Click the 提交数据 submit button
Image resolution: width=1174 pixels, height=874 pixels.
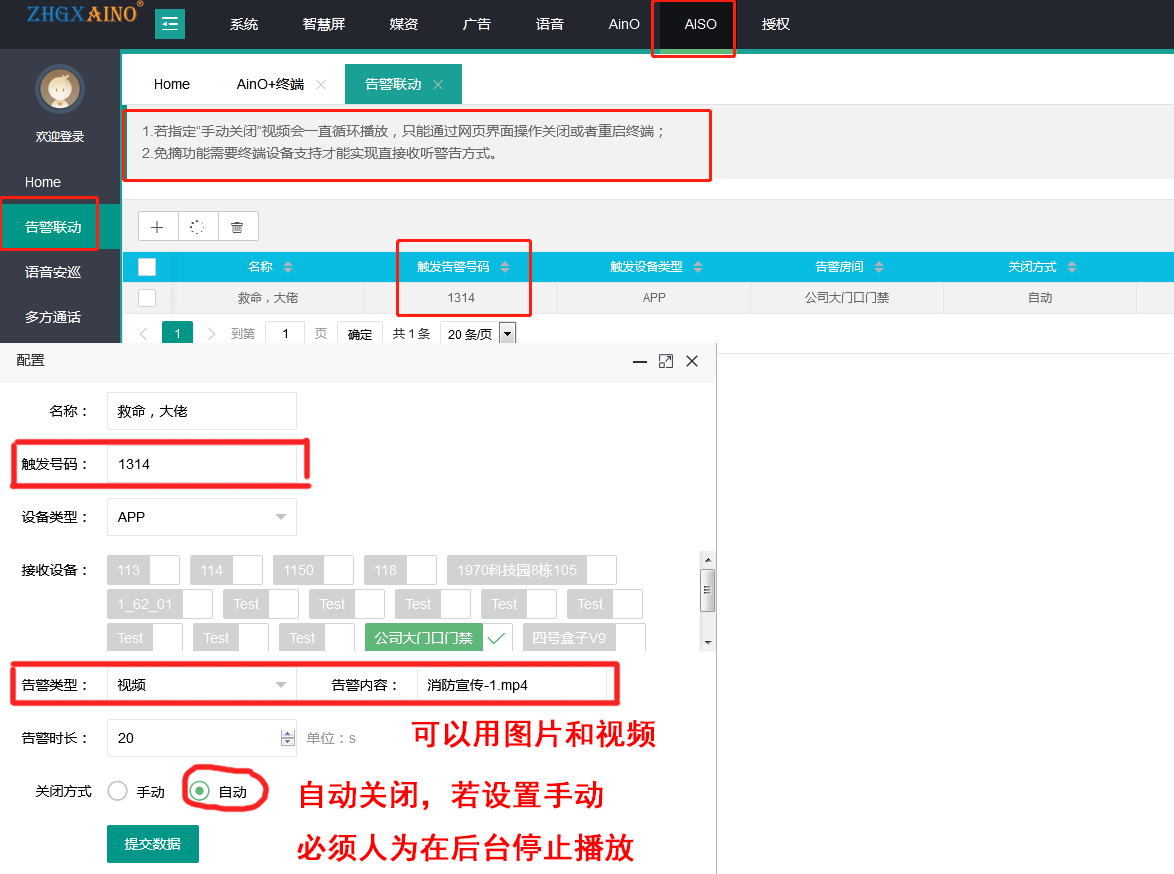point(152,844)
